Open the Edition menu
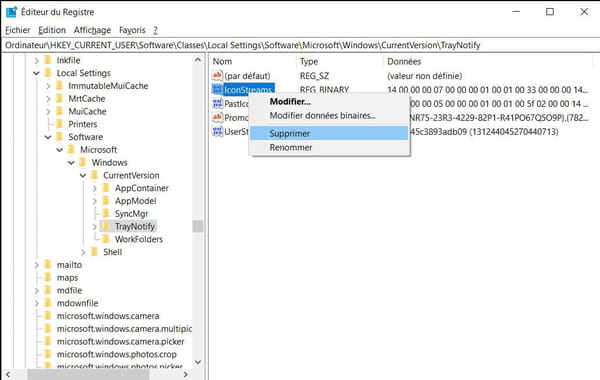Image resolution: width=600 pixels, height=380 pixels. 52,30
